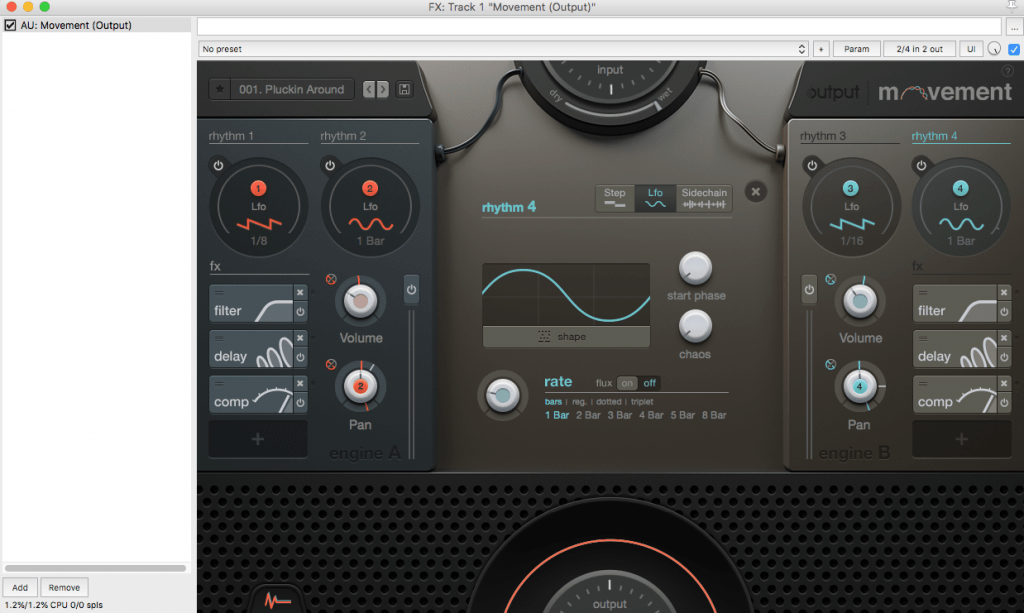1024x613 pixels.
Task: Click the plus button beside preset dropdown
Action: (821, 49)
